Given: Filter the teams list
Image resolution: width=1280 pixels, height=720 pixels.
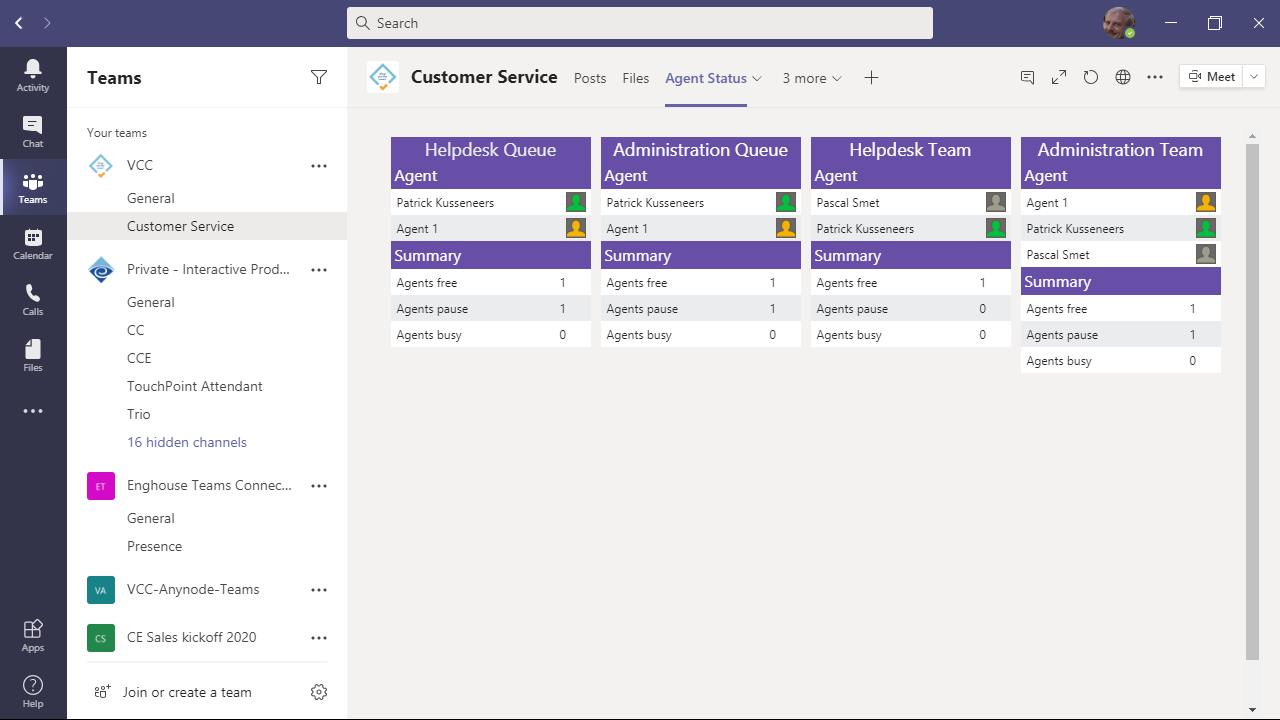Looking at the screenshot, I should point(319,77).
